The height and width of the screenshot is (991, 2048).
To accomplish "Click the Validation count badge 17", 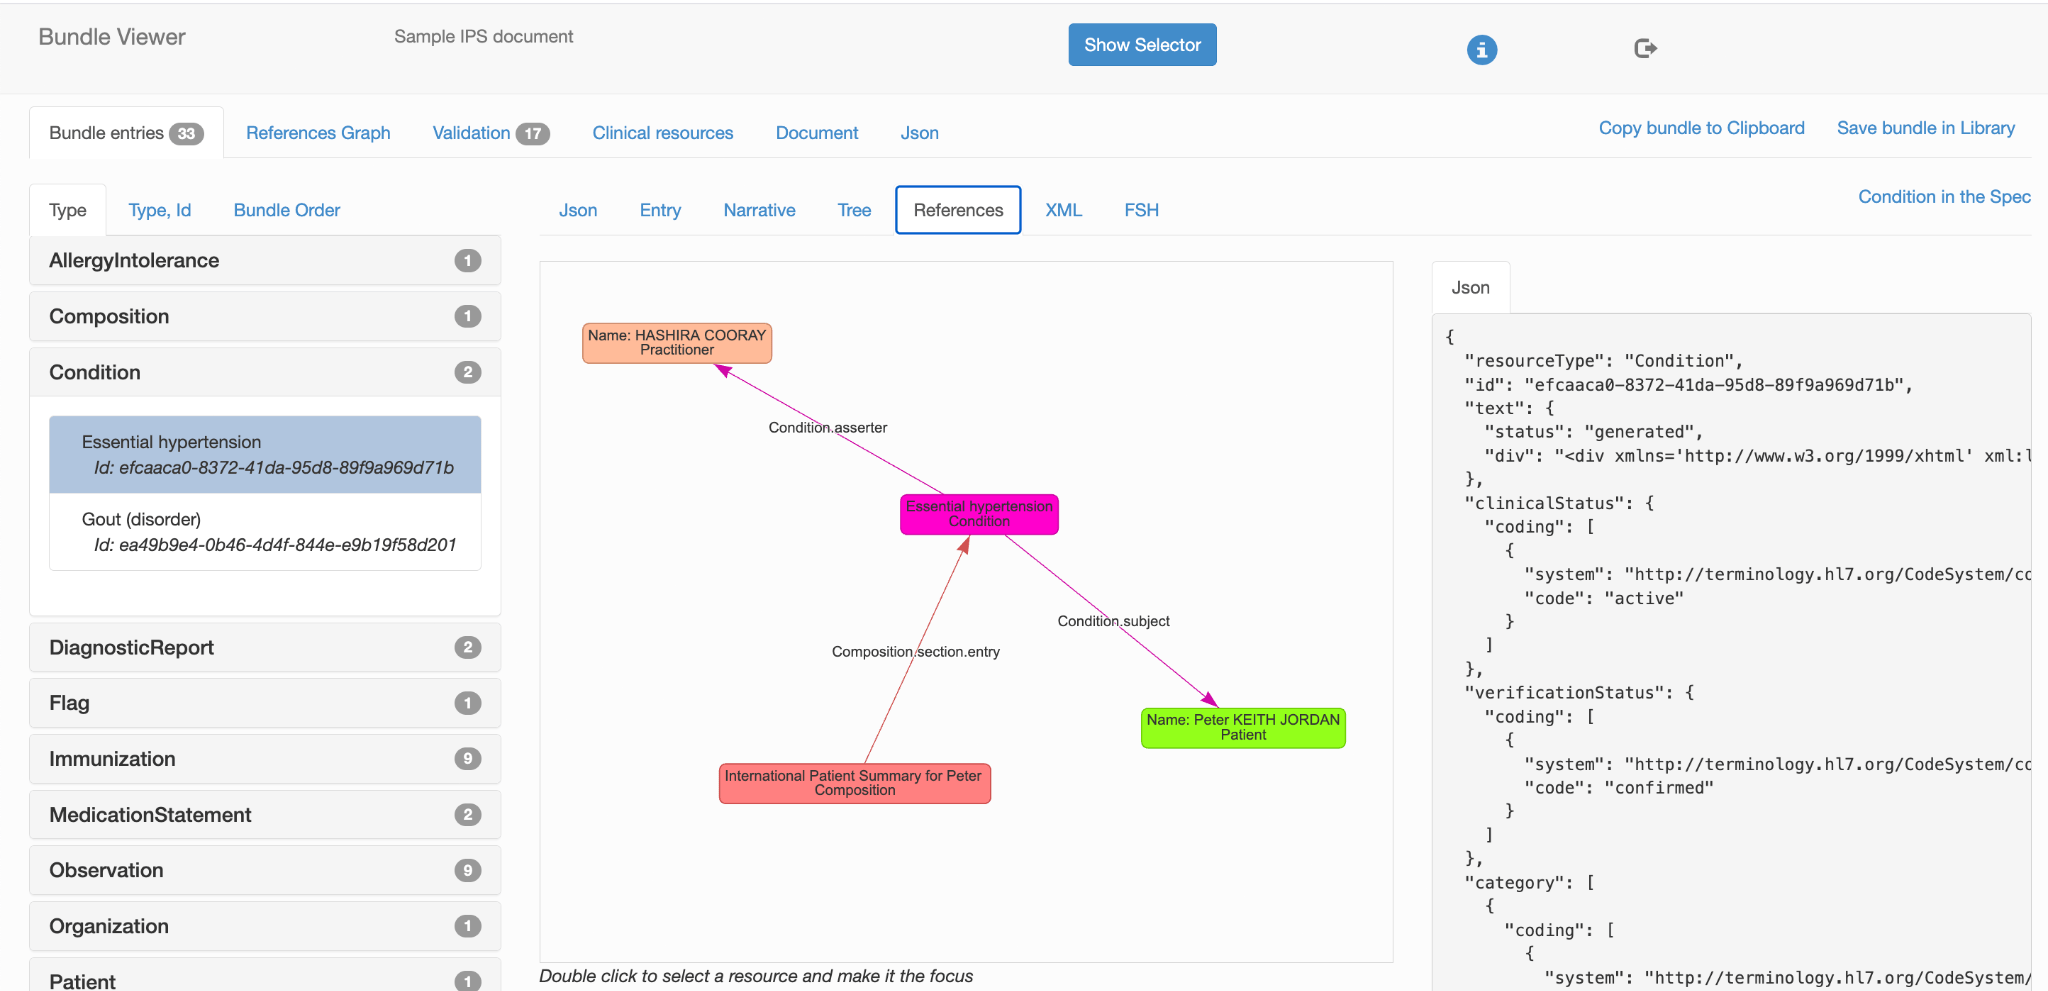I will (533, 133).
